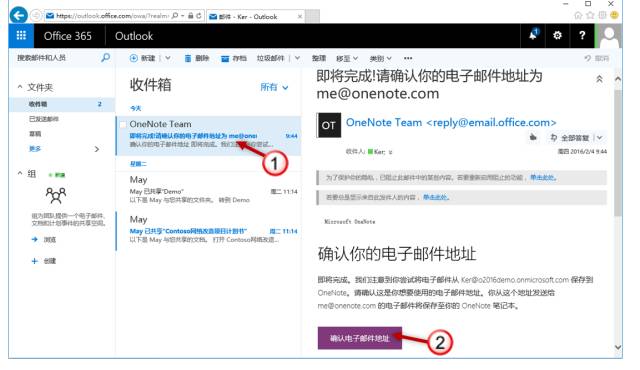Image resolution: width=640 pixels, height=370 pixels.
Task: Click the OT sender avatar
Action: tap(329, 125)
